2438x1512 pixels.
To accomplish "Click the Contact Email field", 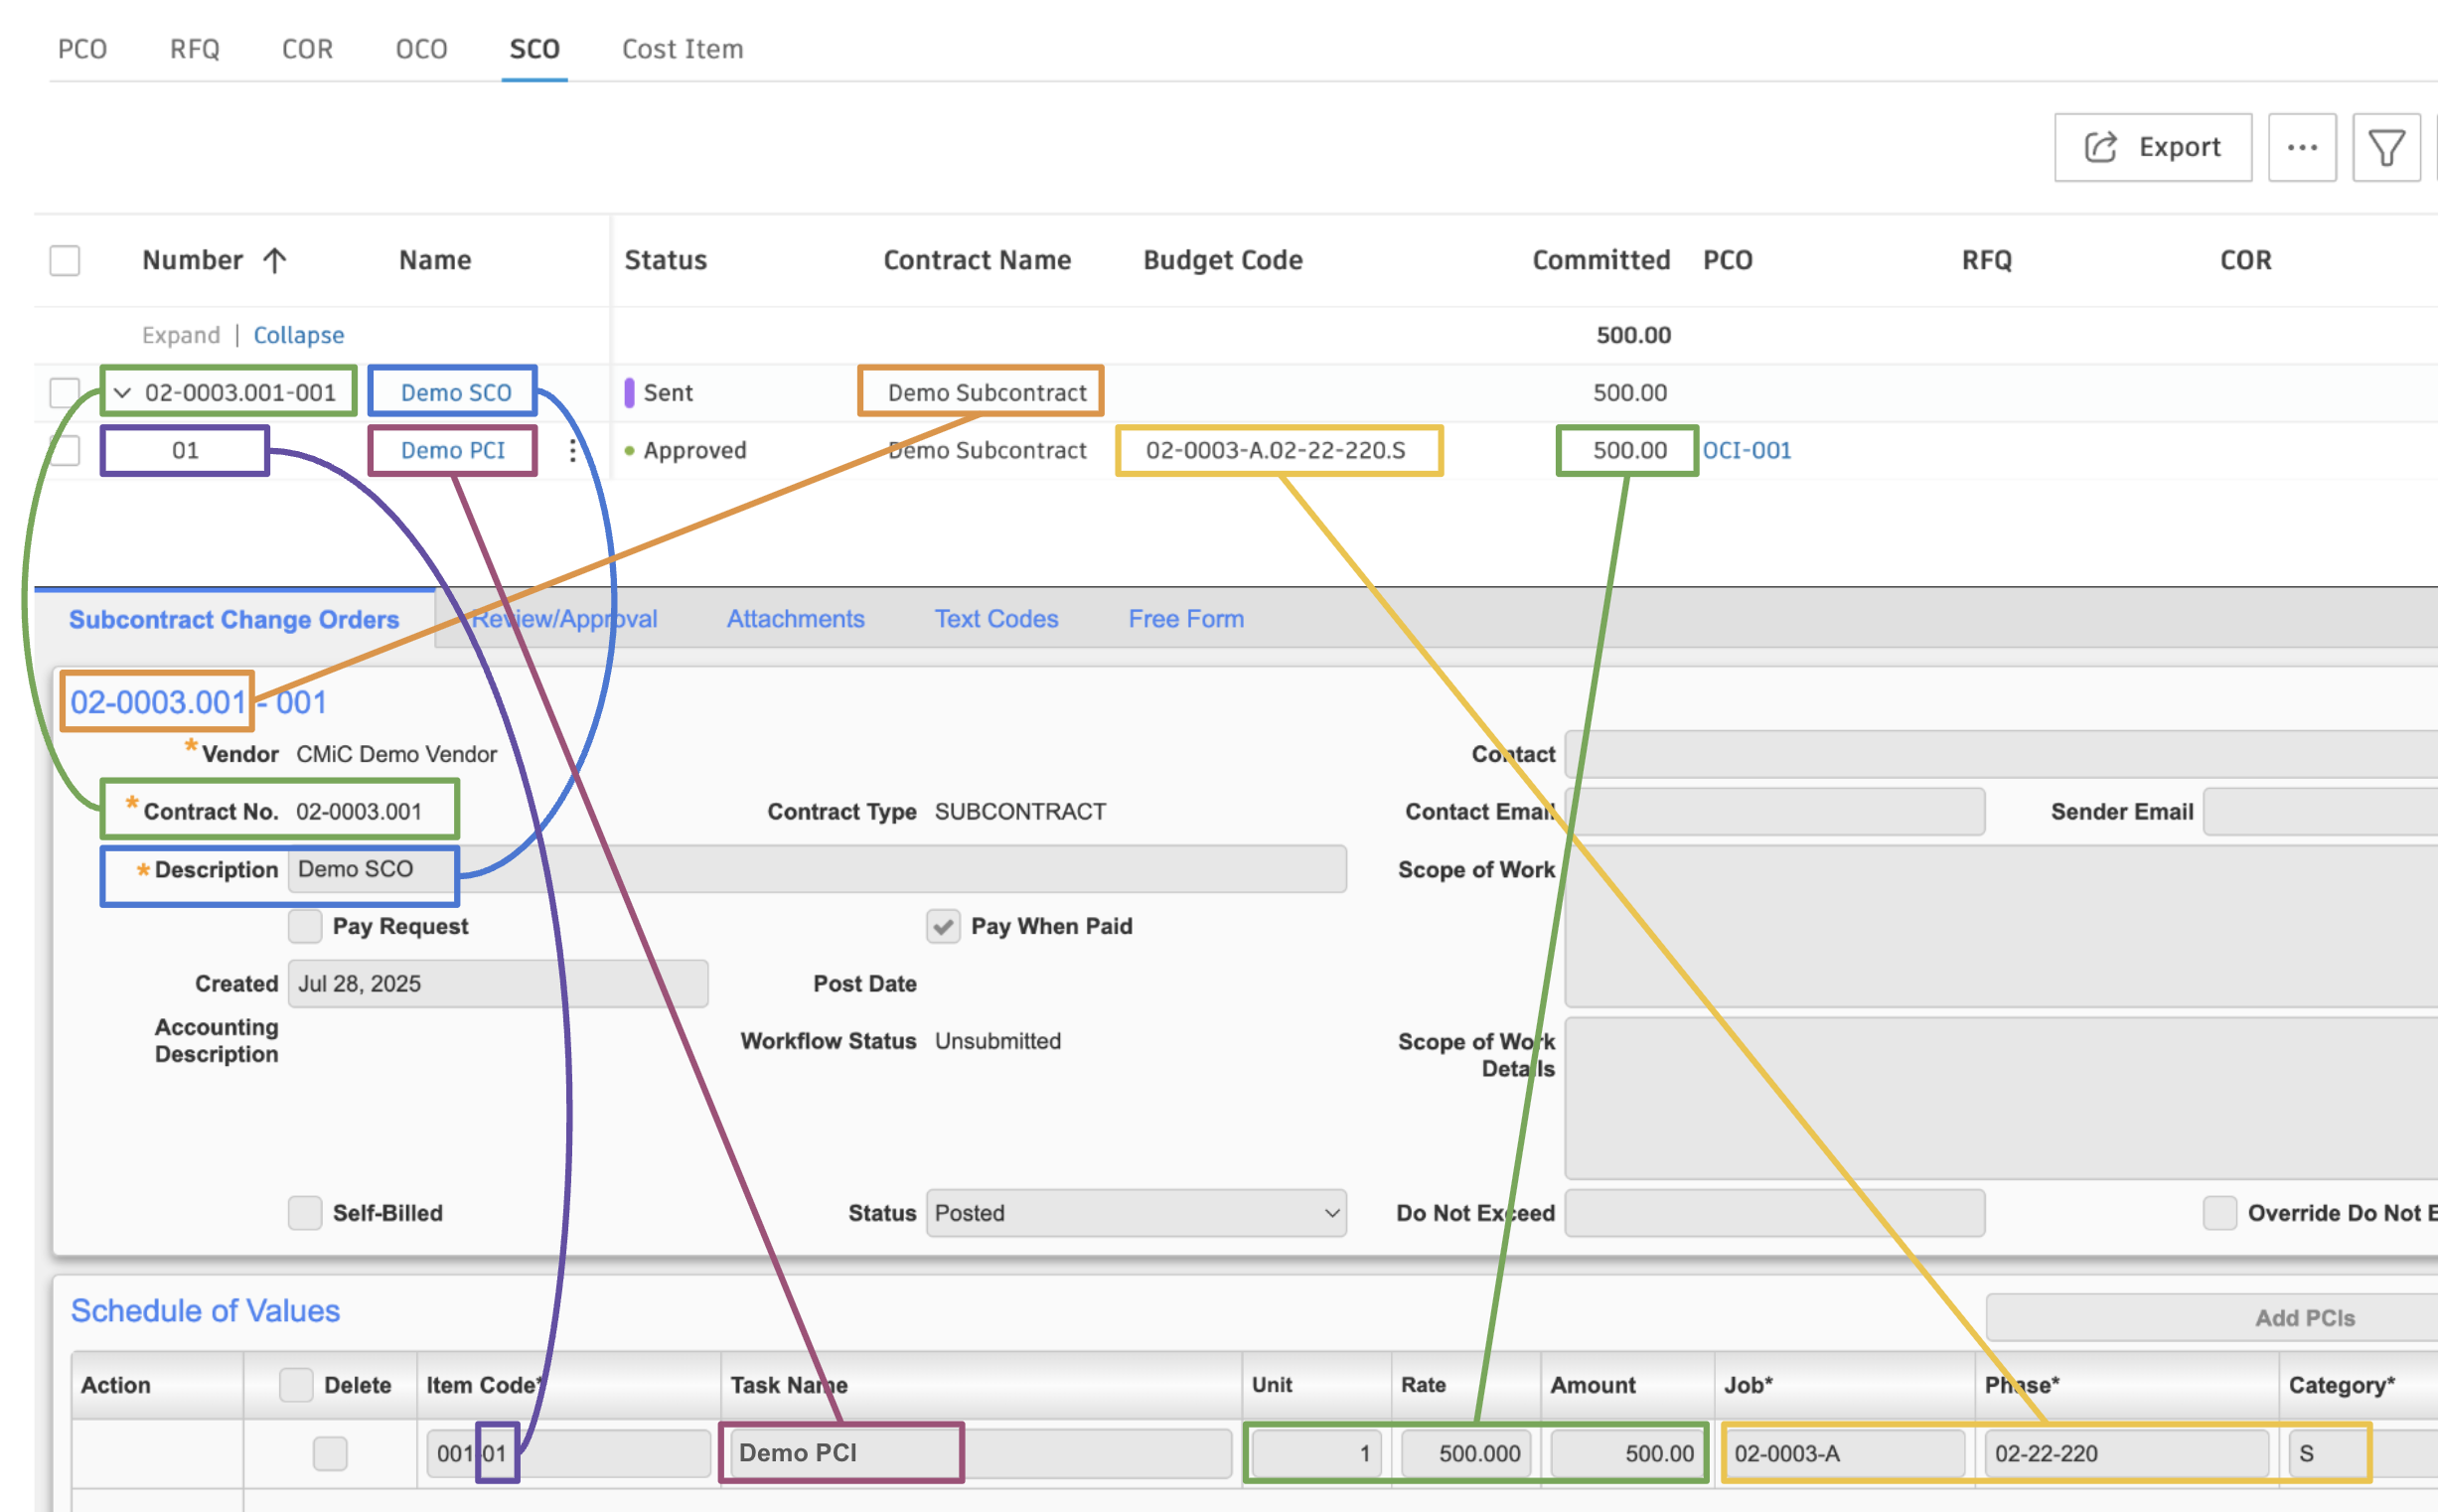I will point(1775,811).
